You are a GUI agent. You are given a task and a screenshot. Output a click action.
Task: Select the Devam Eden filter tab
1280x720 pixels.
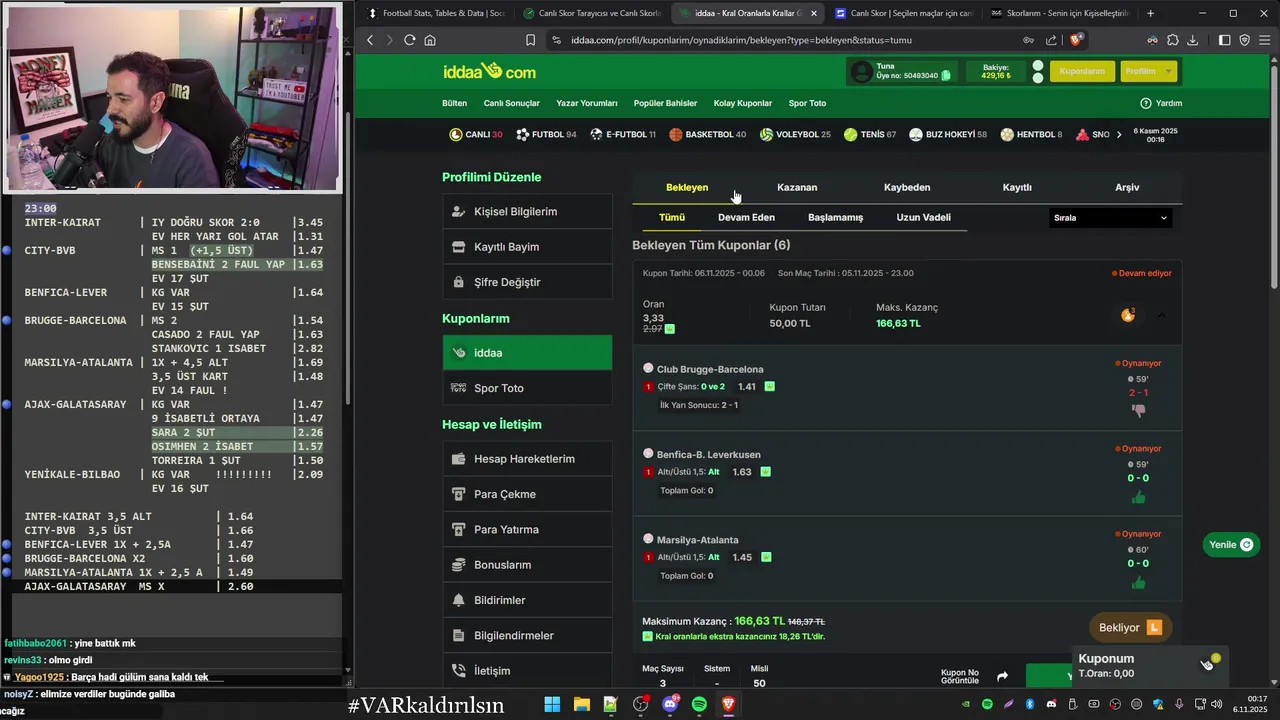click(x=746, y=217)
